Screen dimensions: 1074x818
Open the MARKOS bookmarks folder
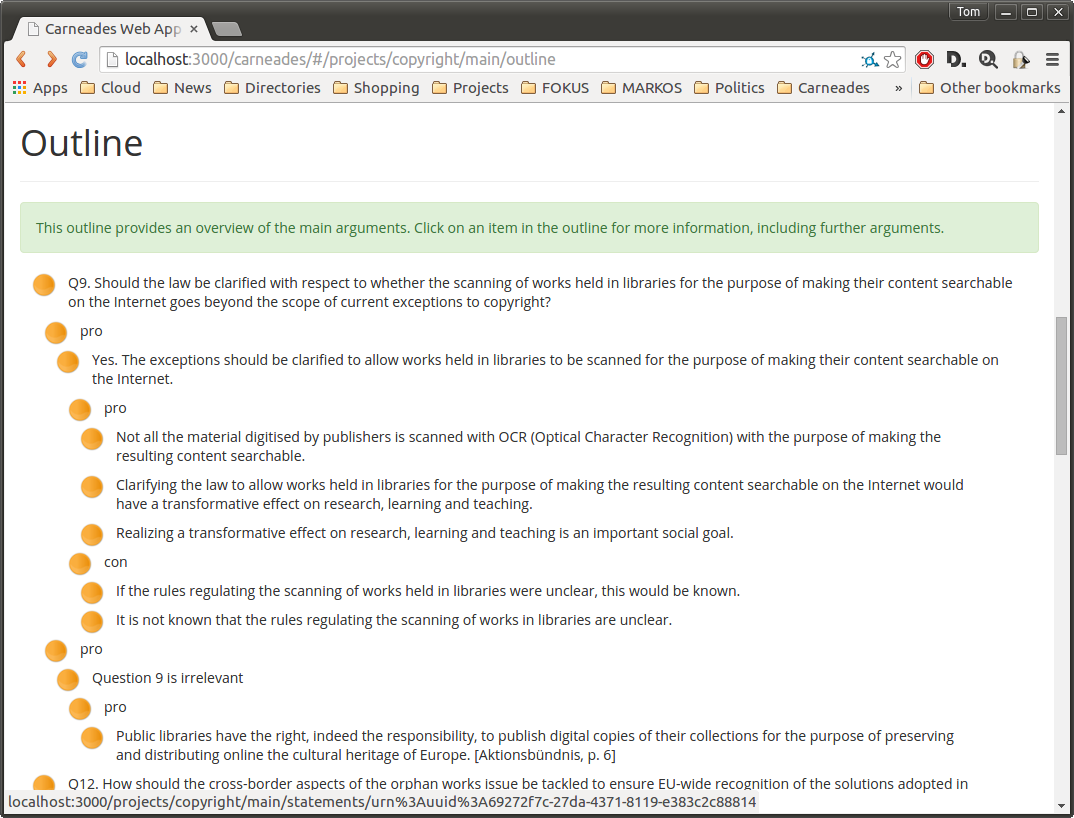(641, 88)
